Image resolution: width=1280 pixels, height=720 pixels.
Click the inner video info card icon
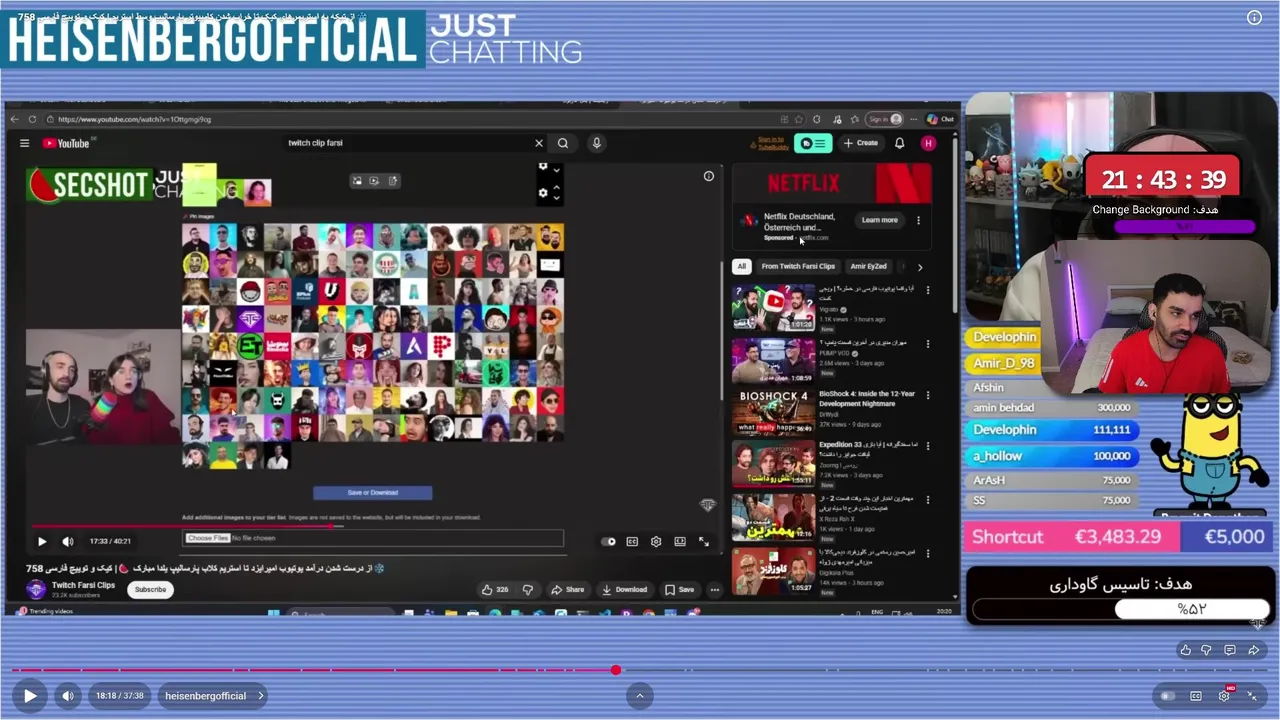[709, 176]
